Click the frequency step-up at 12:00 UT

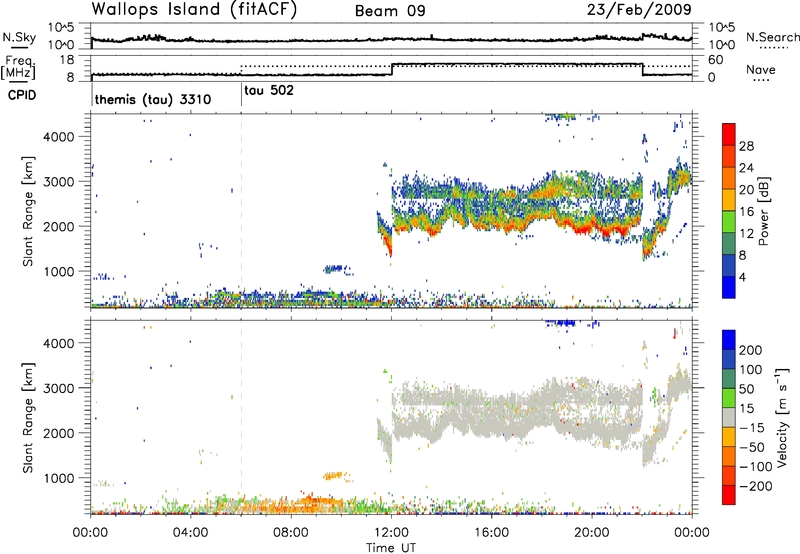point(391,69)
